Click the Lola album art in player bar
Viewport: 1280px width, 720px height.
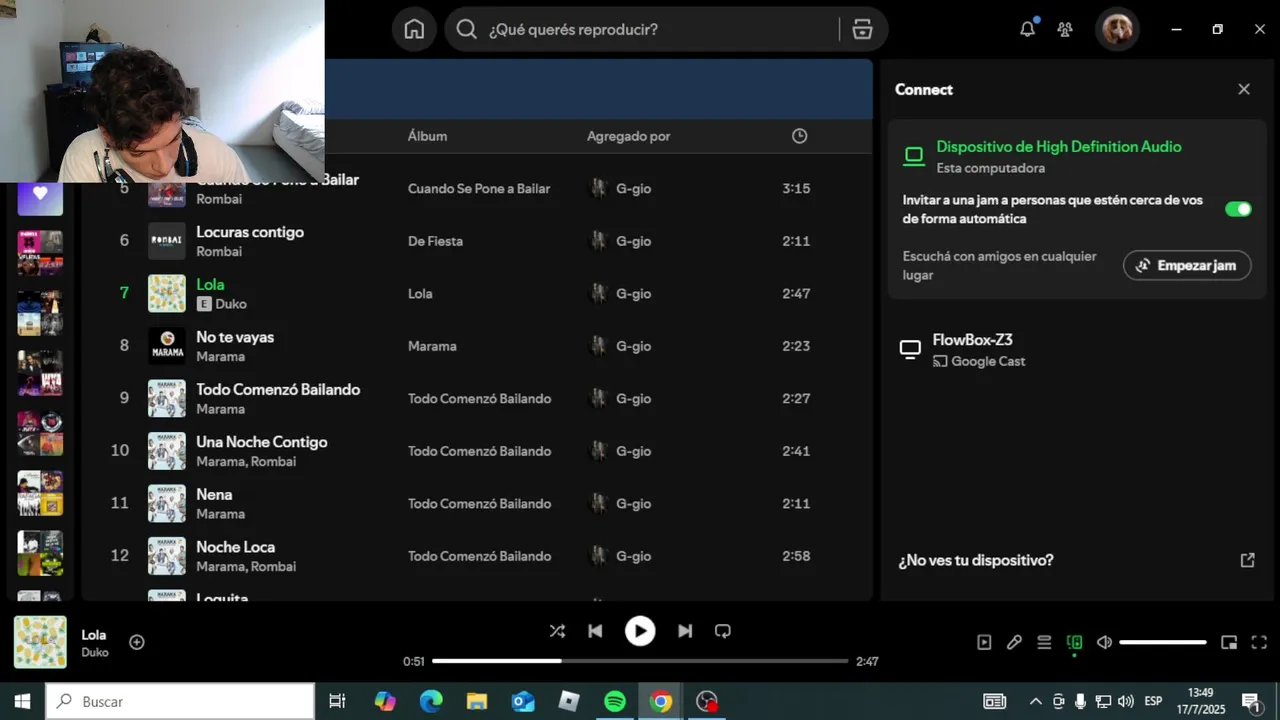pos(40,642)
